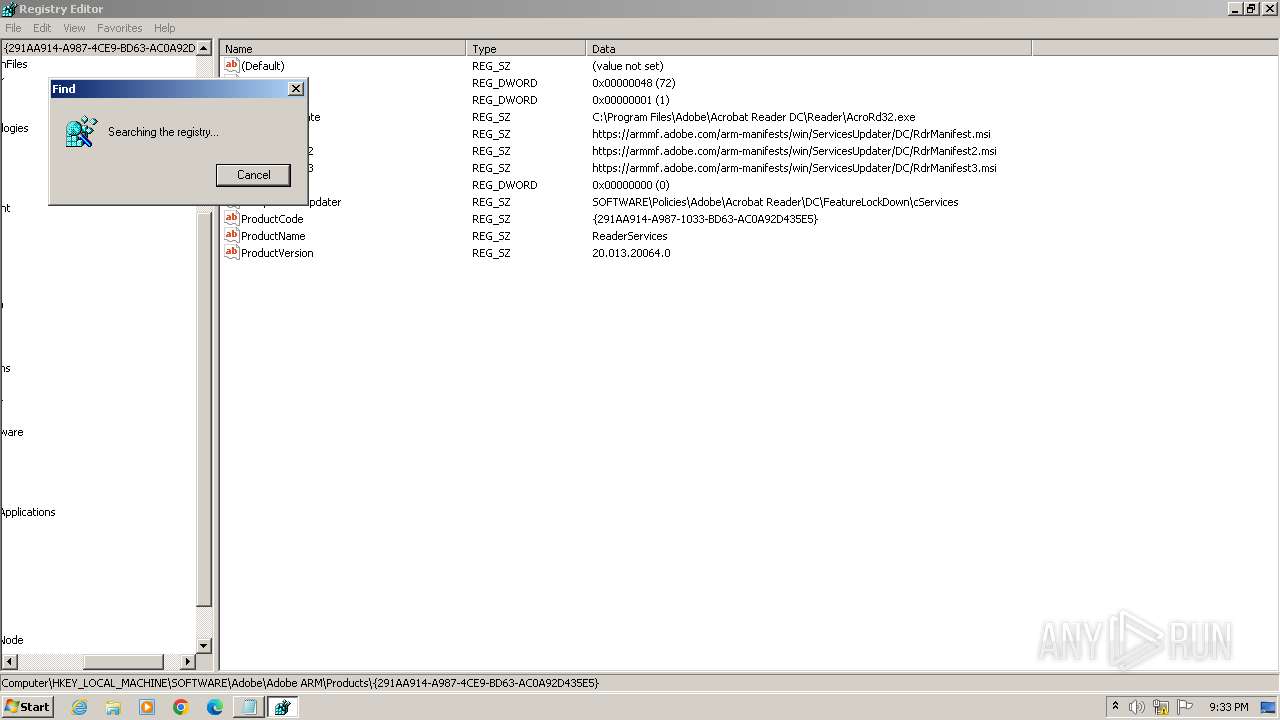1280x720 pixels.
Task: Click the AcroRd32.exe path data cell
Action: [753, 117]
